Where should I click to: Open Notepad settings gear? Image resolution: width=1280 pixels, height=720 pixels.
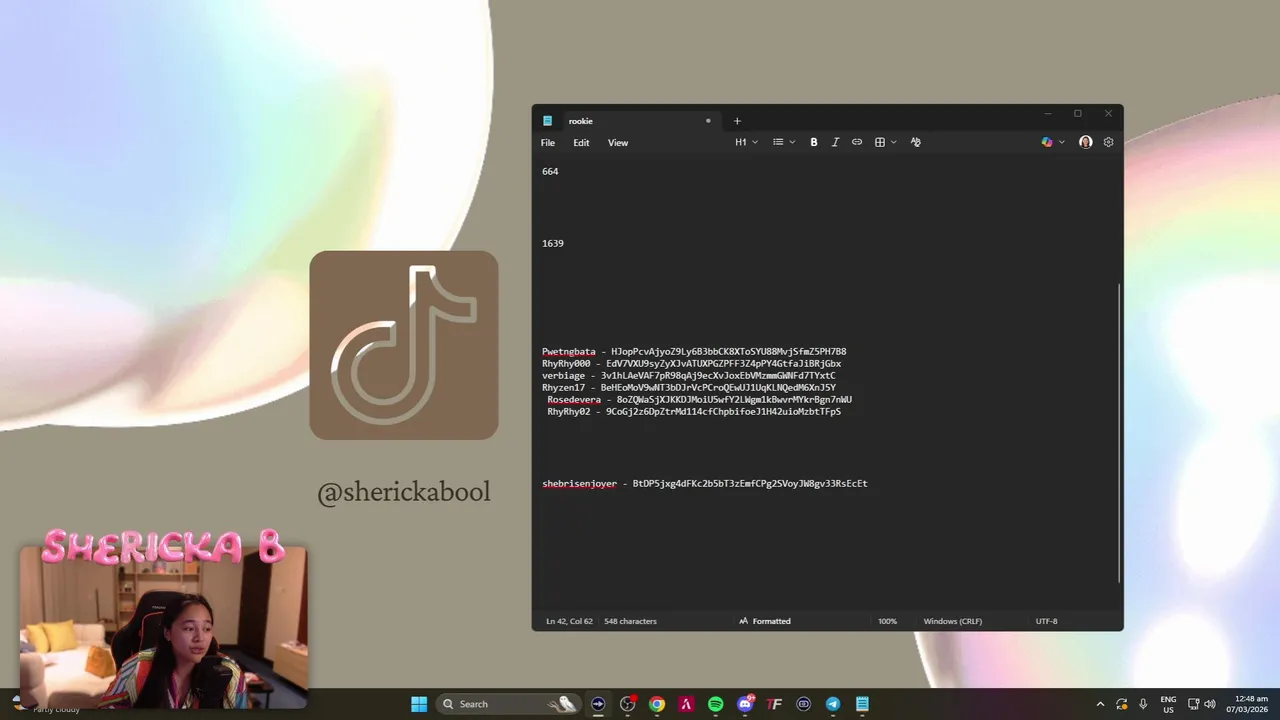pyautogui.click(x=1108, y=142)
